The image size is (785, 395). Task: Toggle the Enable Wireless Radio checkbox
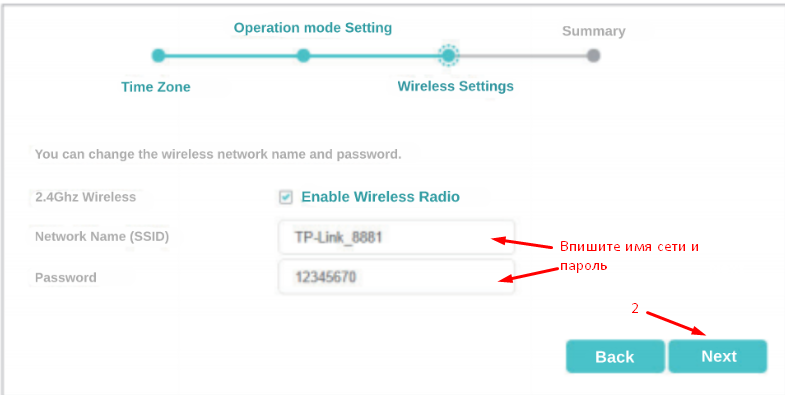[x=286, y=198]
